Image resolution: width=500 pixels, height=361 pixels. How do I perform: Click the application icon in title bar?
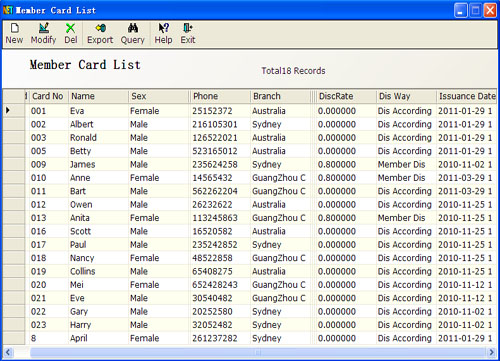pos(8,10)
